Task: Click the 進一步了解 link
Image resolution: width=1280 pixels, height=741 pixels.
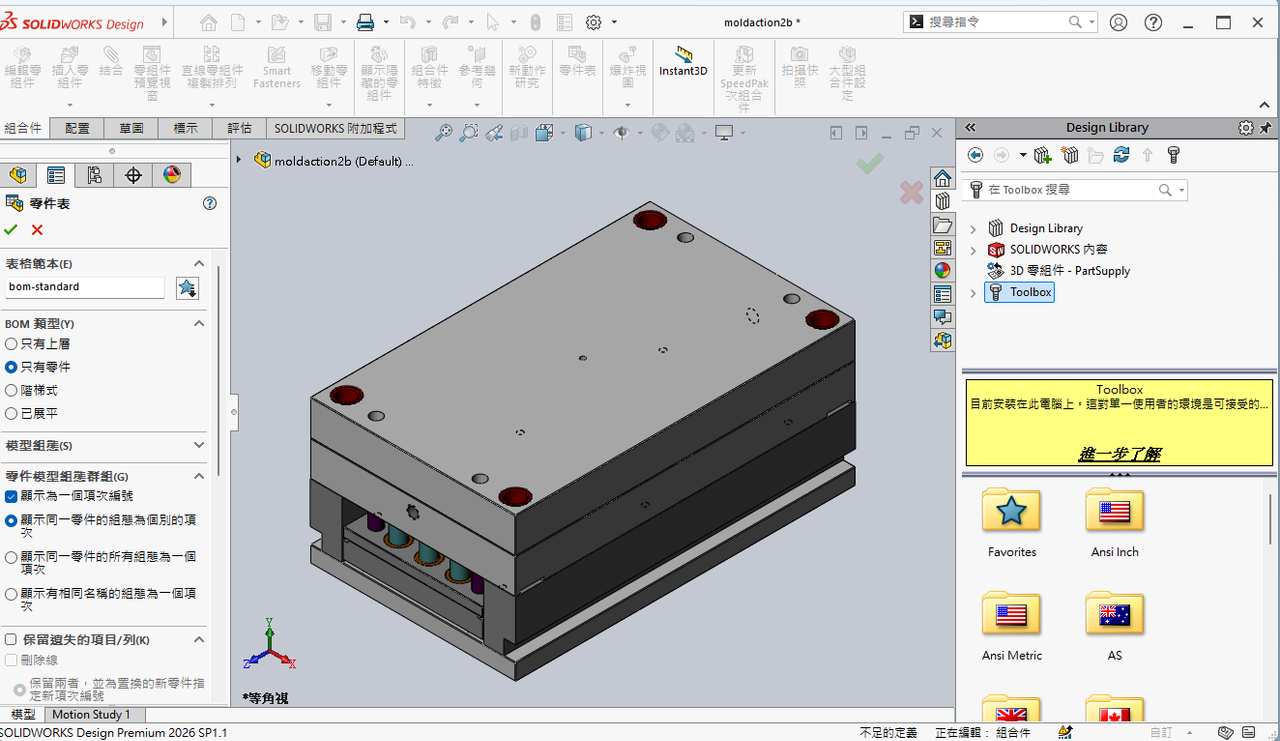Action: tap(1119, 454)
